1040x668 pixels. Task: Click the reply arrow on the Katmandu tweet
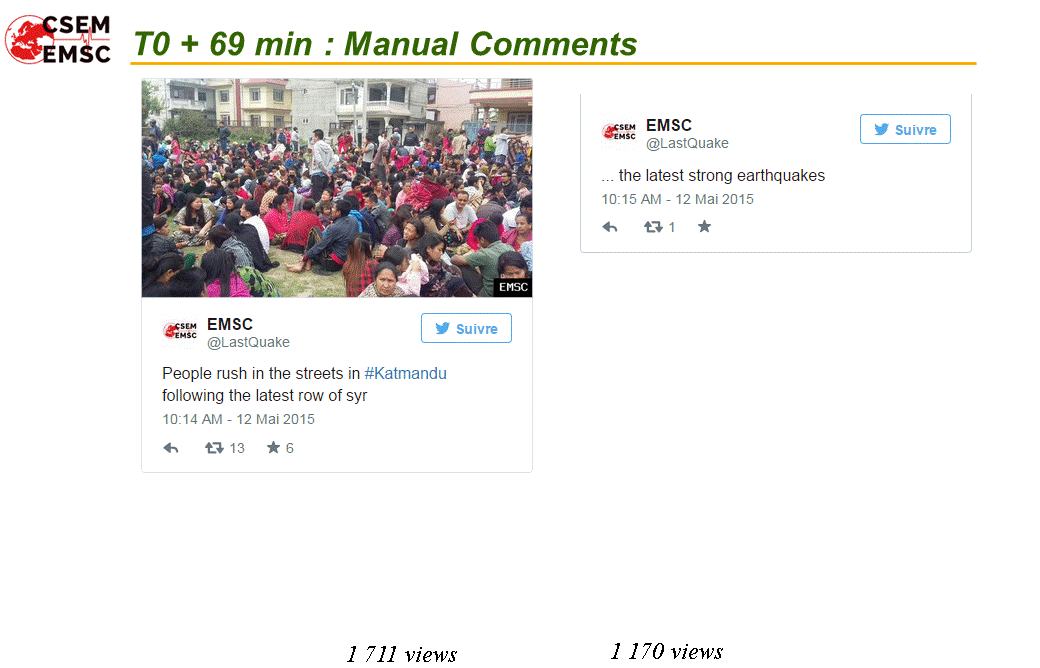pyautogui.click(x=171, y=448)
